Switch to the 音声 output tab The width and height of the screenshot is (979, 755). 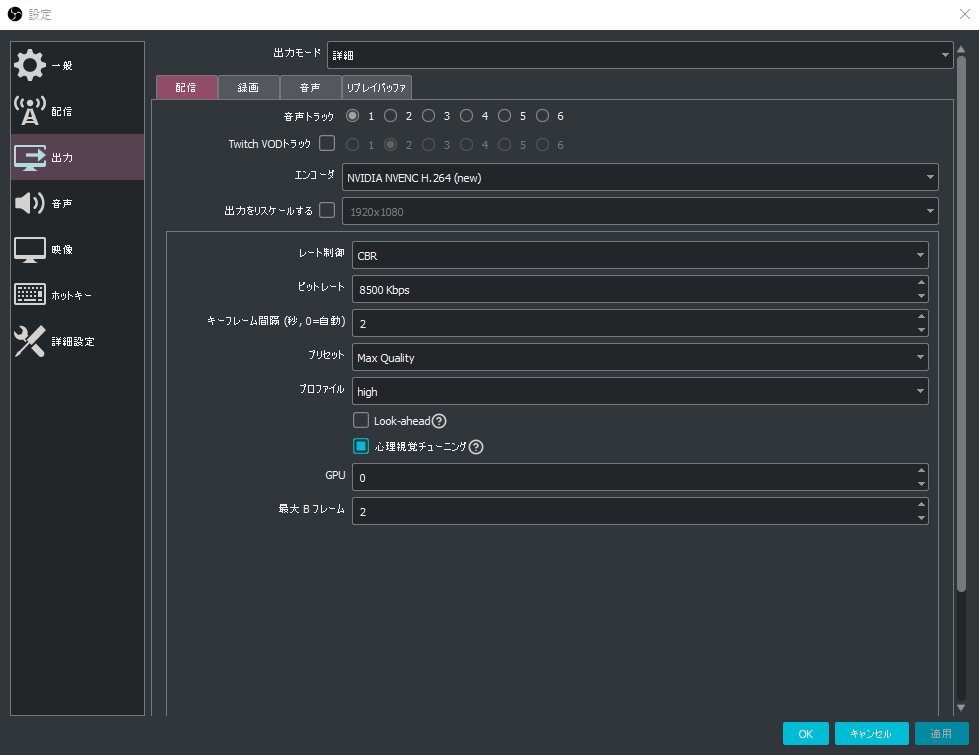coord(310,87)
